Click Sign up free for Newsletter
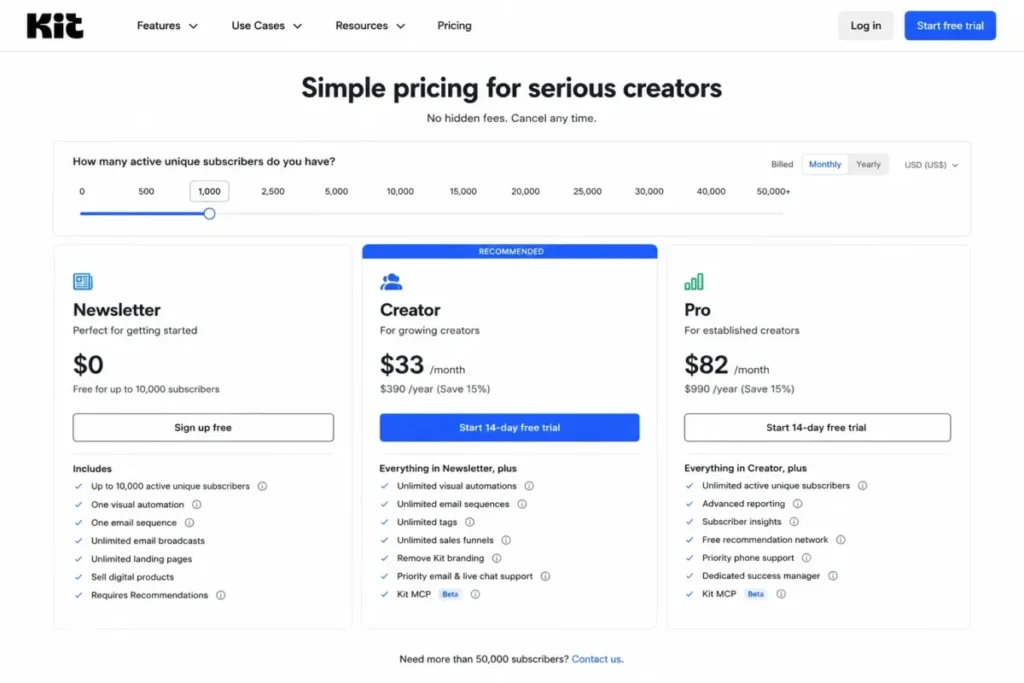Image resolution: width=1024 pixels, height=683 pixels. 203,428
